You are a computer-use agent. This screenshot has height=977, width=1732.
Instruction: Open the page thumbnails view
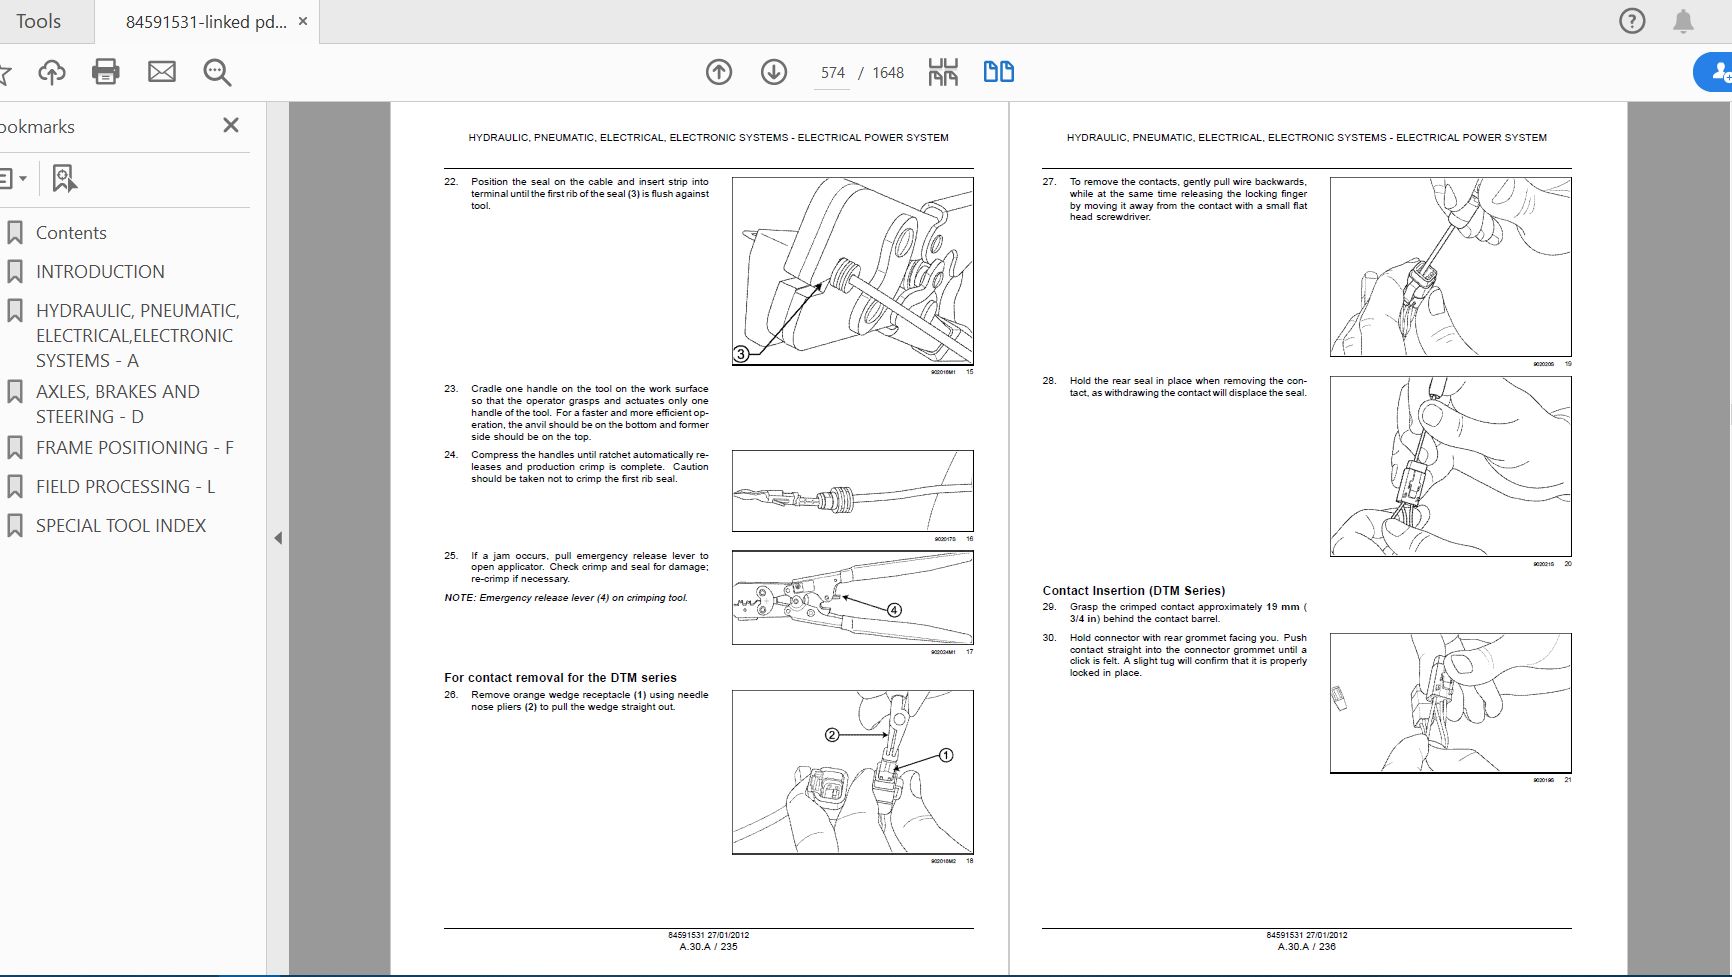tap(941, 72)
